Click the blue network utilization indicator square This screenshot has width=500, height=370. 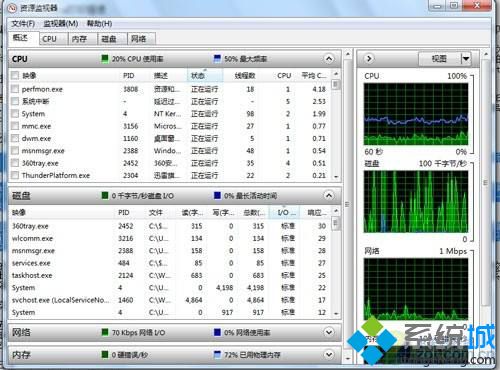(x=217, y=332)
